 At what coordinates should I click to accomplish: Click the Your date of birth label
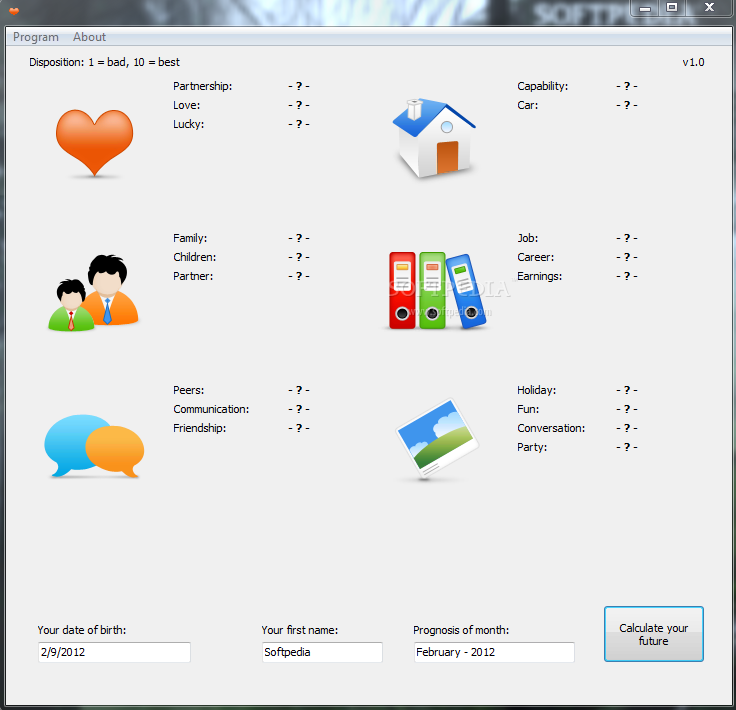point(82,630)
